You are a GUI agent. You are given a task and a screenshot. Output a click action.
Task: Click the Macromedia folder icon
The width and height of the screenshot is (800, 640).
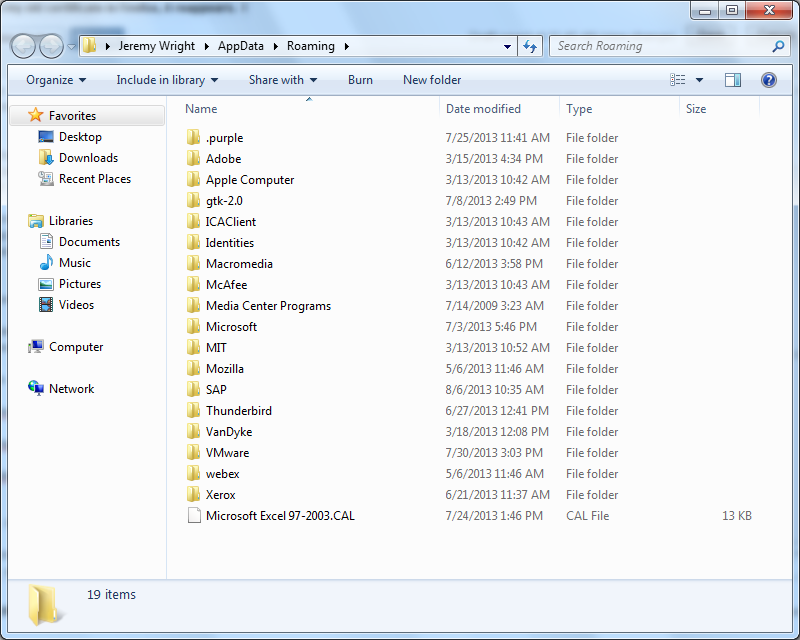(x=193, y=263)
